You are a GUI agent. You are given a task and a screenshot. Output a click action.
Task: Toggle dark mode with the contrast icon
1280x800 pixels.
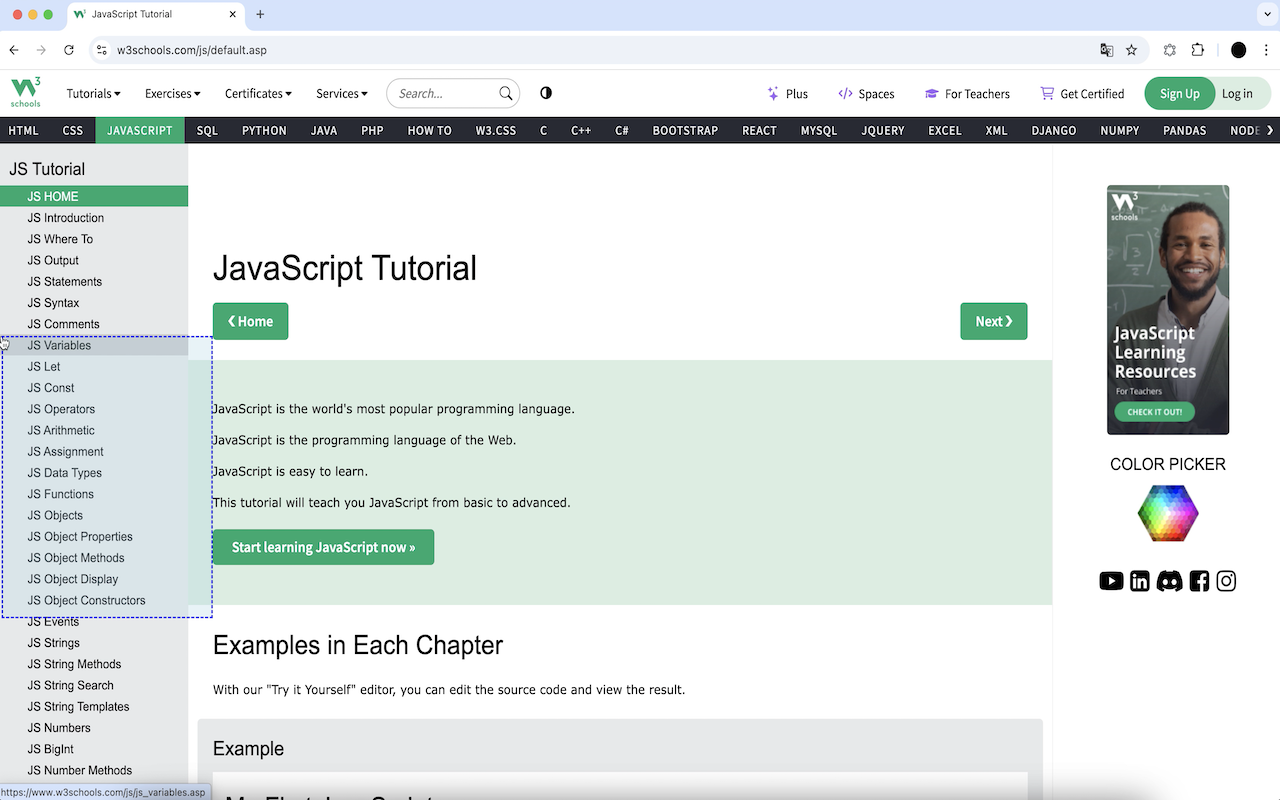[x=545, y=92]
